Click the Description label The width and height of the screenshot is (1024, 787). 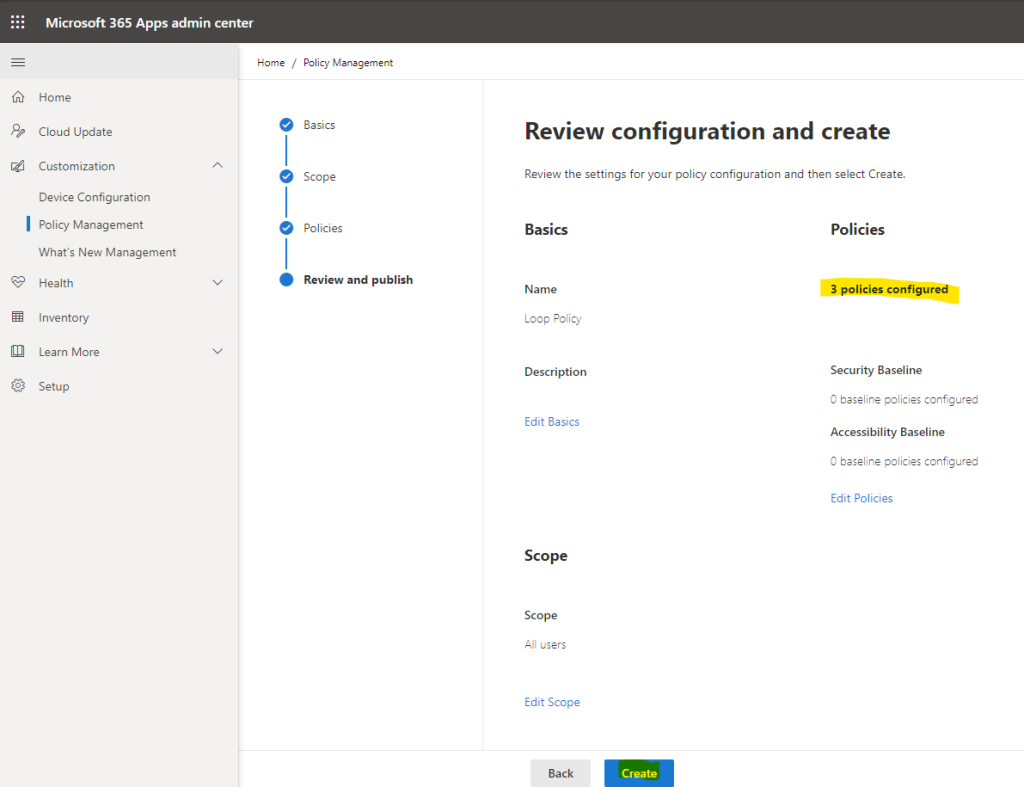click(555, 372)
